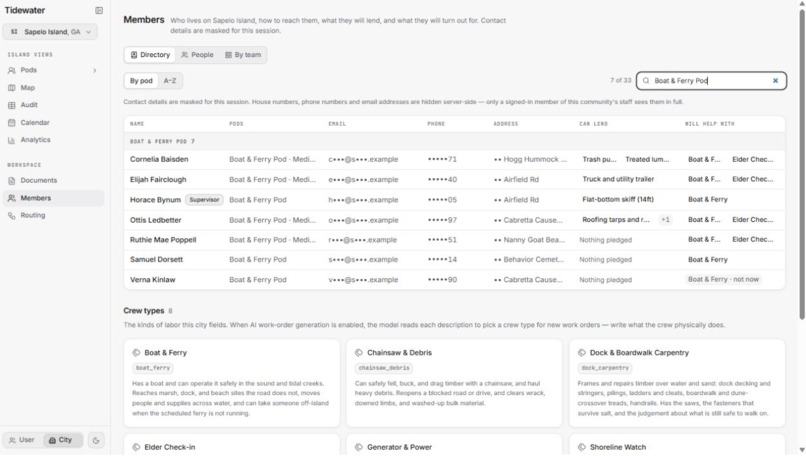Click the member search field
This screenshot has width=806, height=456.
[x=711, y=81]
